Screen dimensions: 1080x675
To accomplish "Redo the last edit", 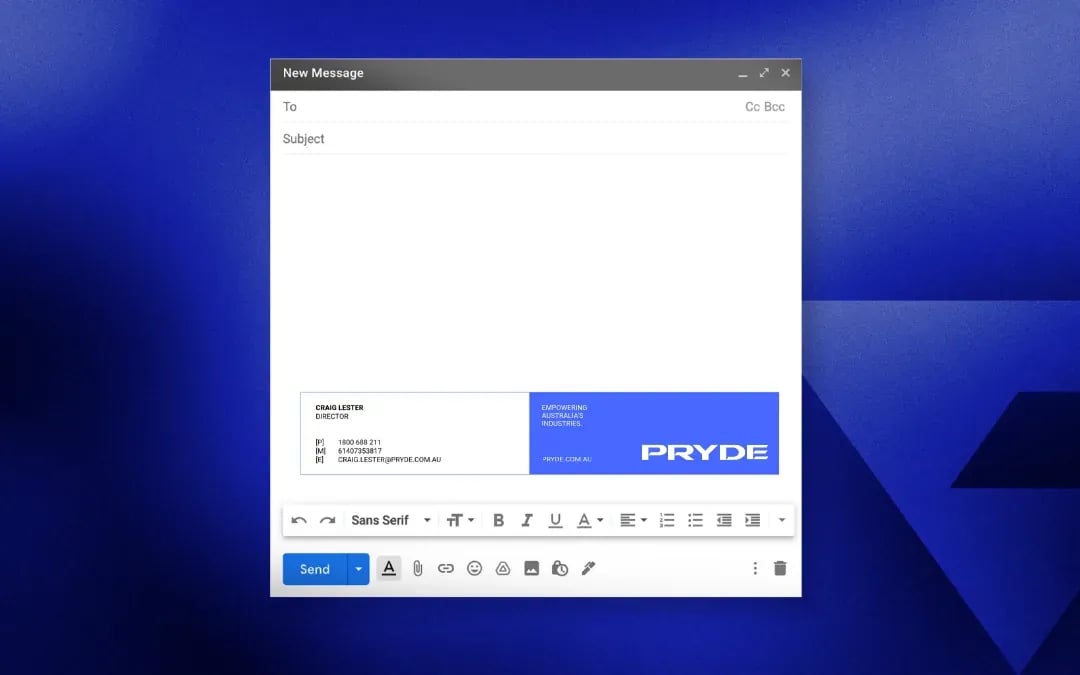I will 328,520.
